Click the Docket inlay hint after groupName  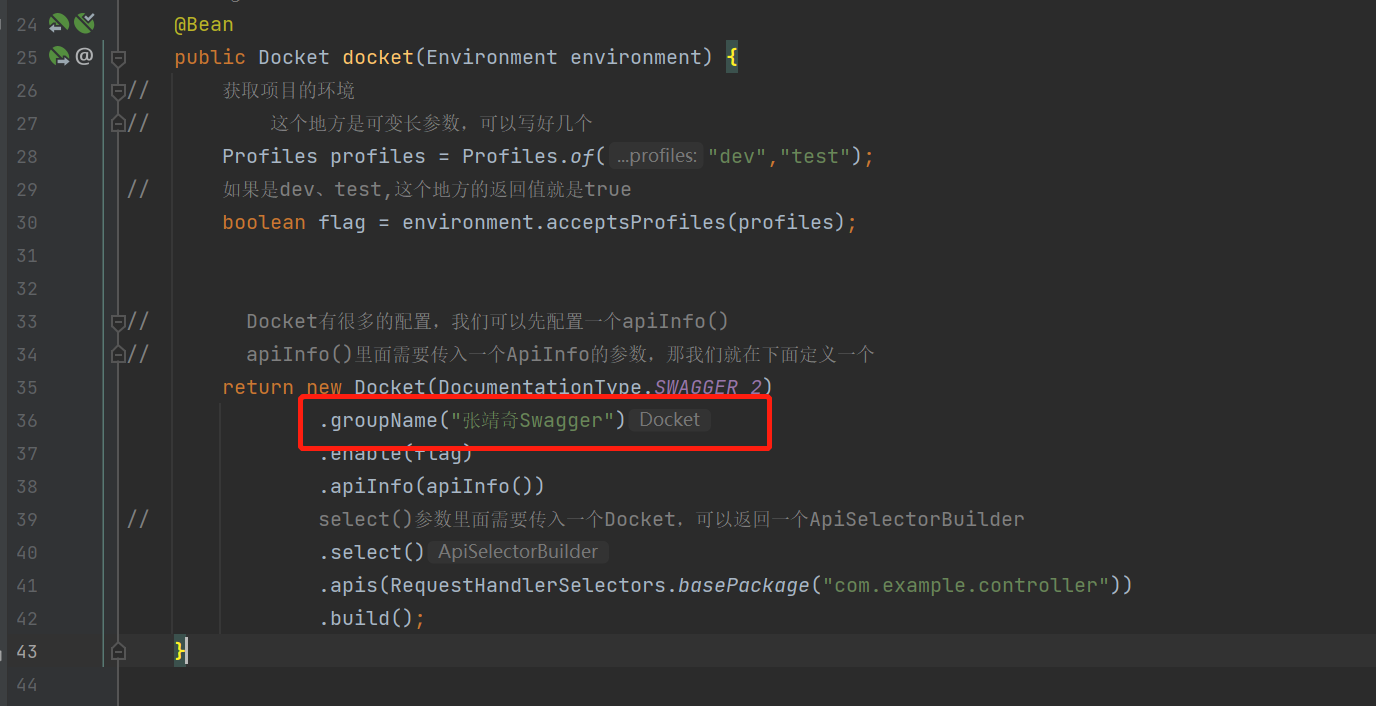coord(669,420)
